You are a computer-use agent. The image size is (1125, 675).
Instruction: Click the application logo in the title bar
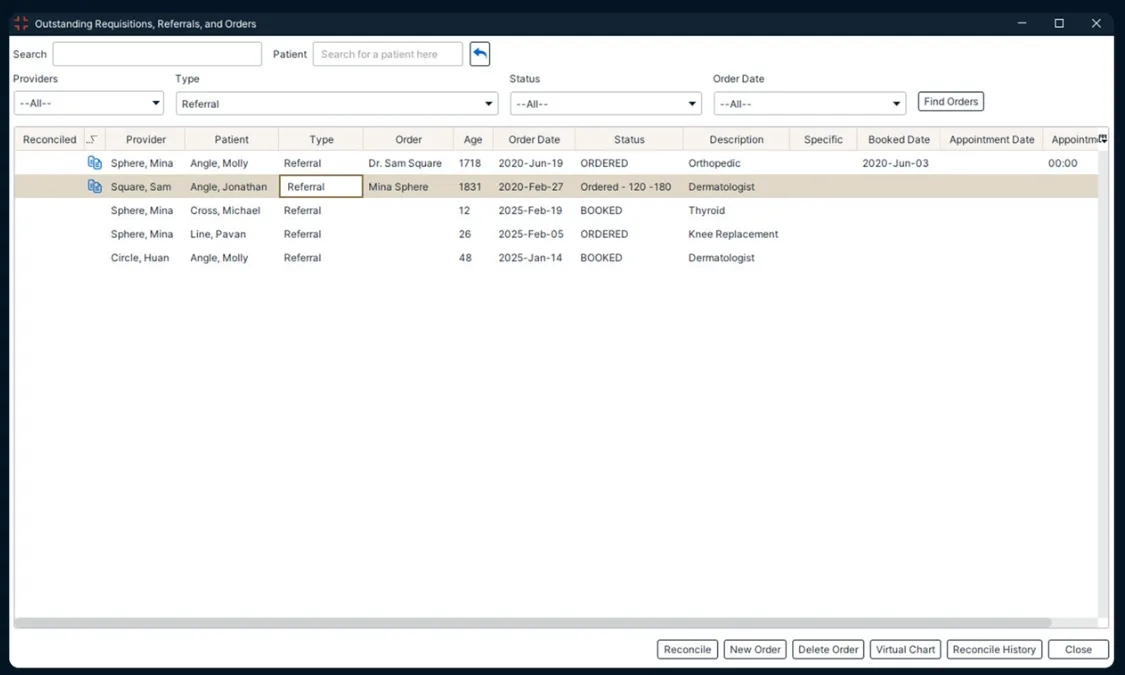coord(20,22)
